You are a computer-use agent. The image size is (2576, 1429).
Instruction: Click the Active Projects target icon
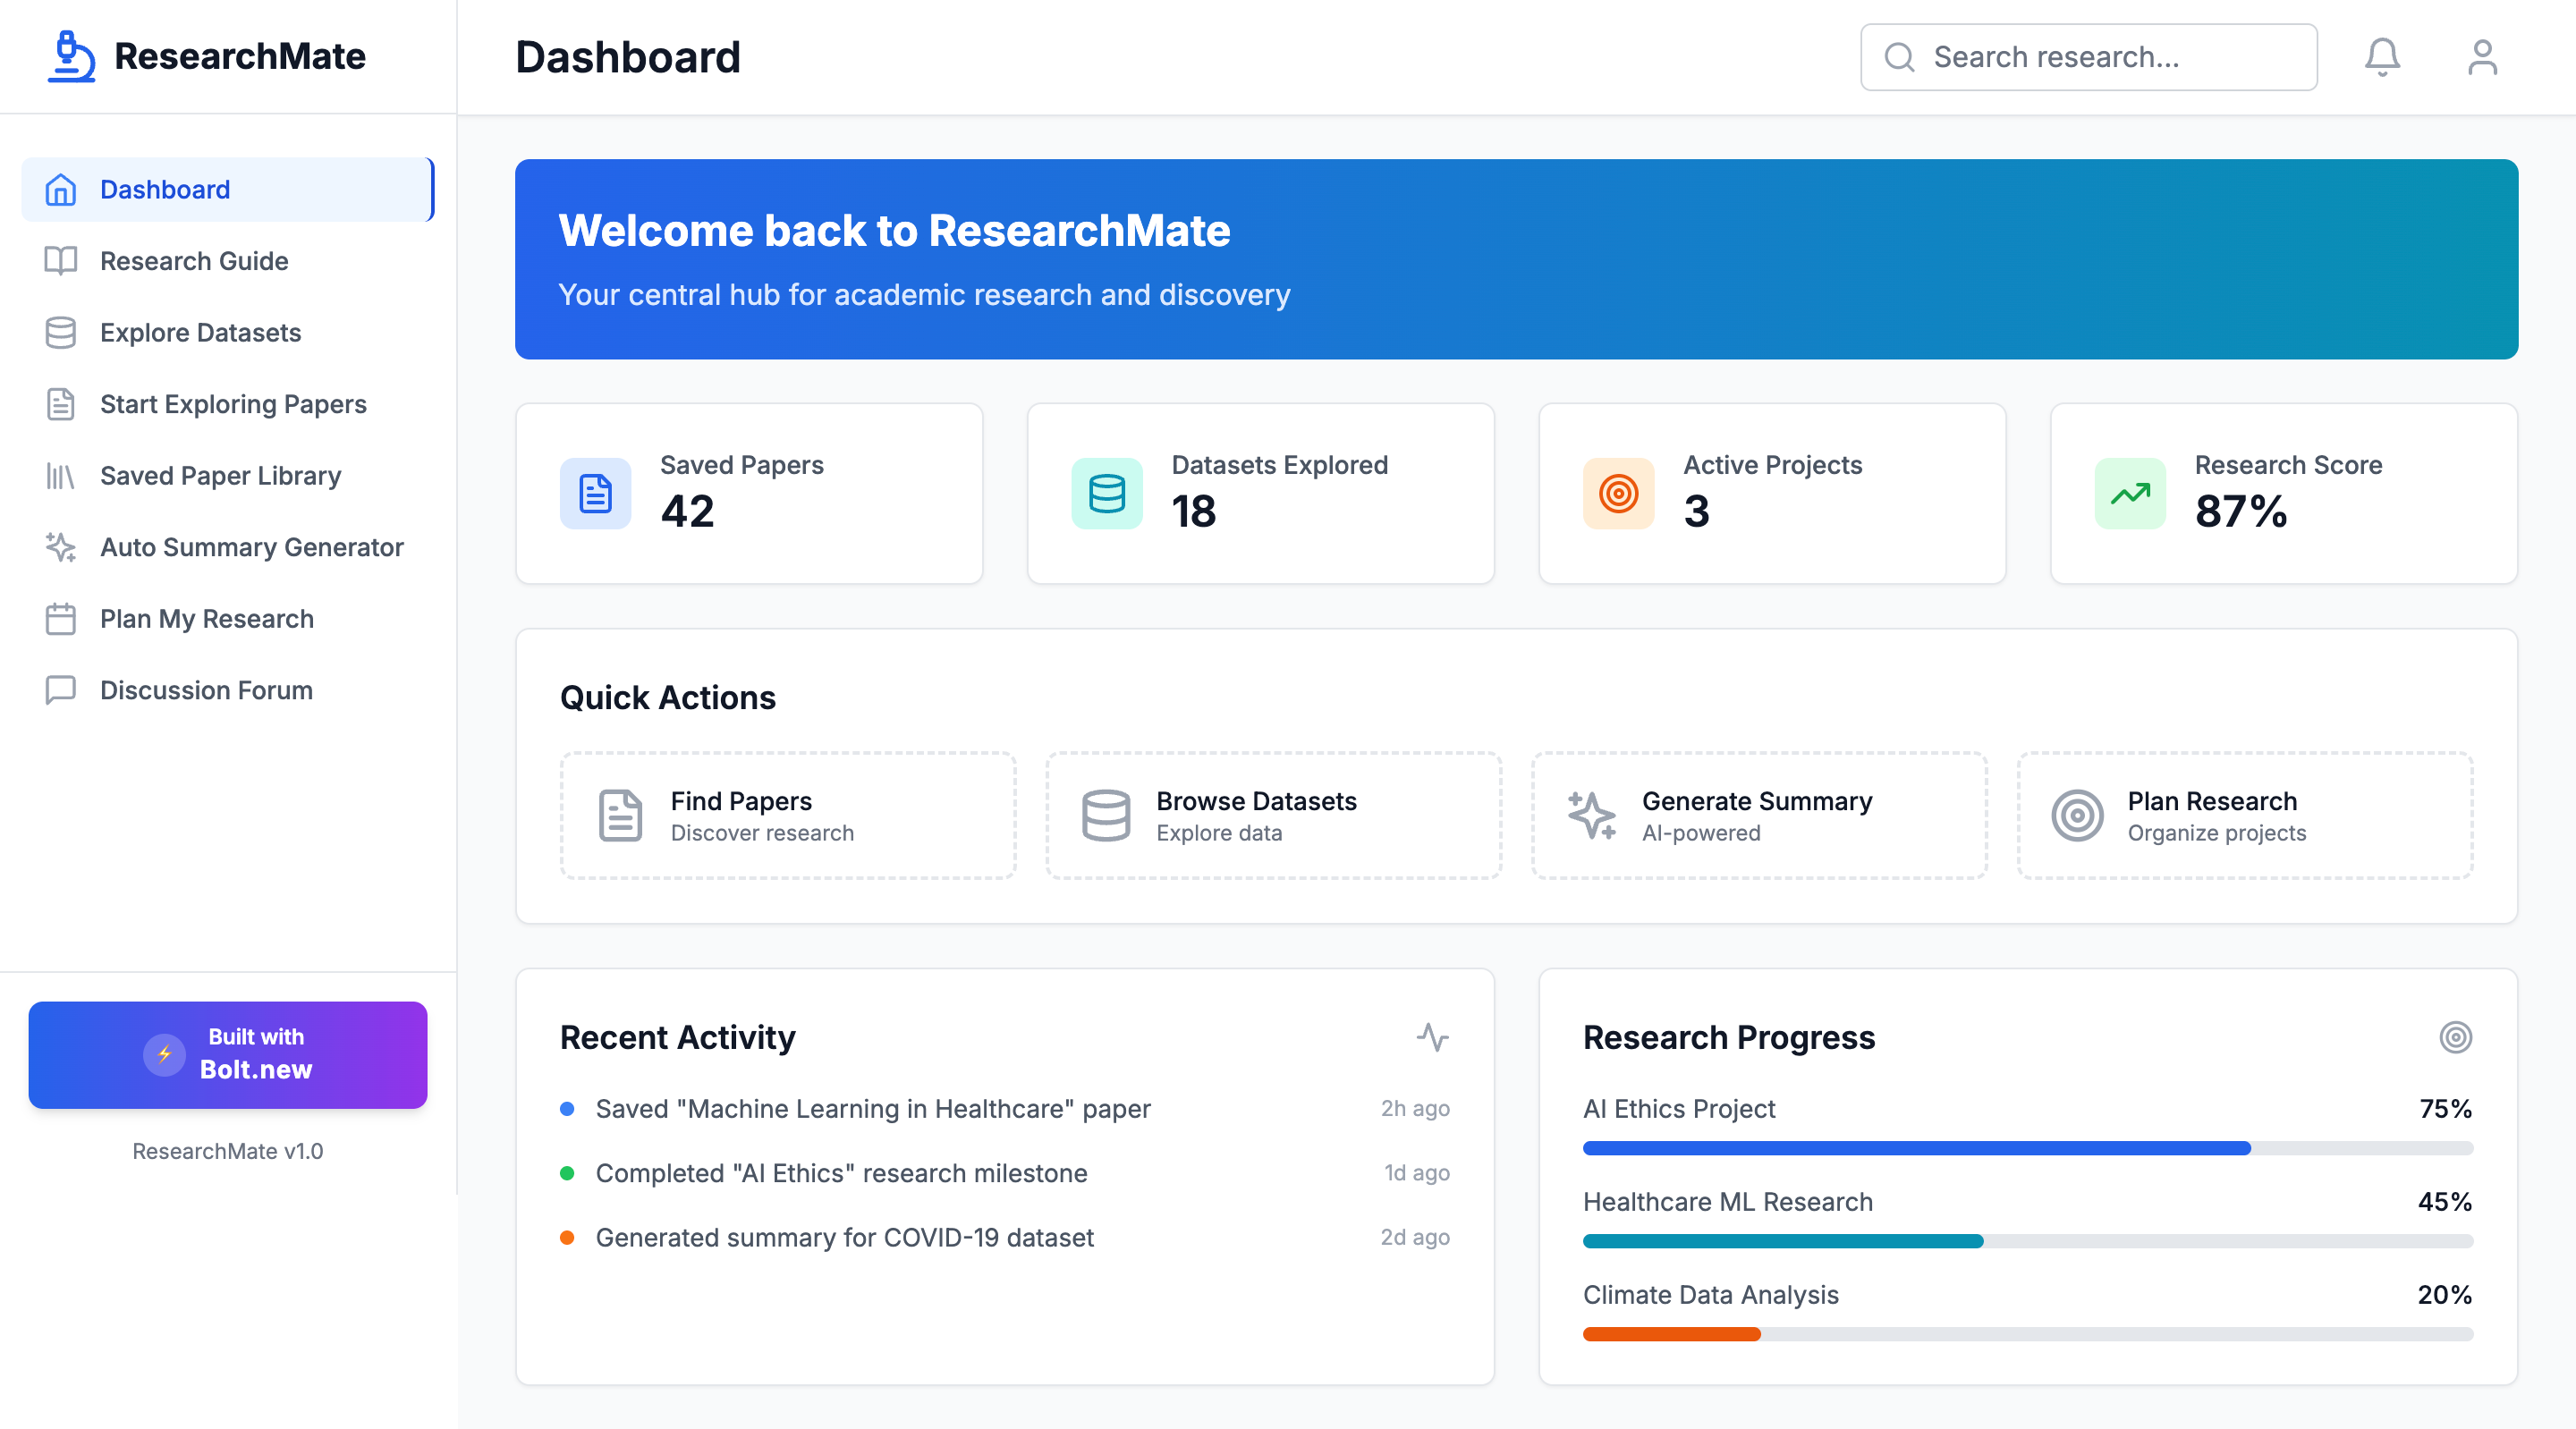pyautogui.click(x=1617, y=493)
